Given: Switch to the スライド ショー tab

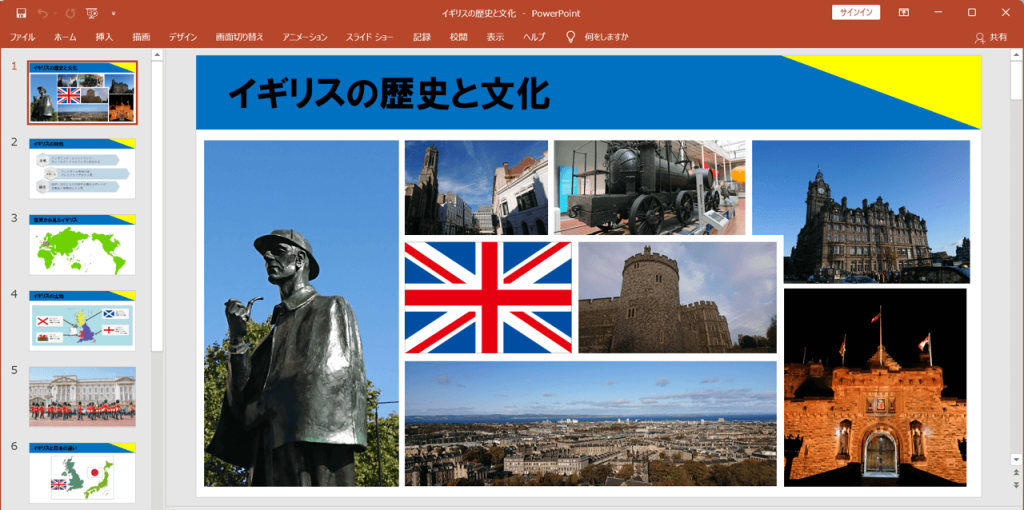Looking at the screenshot, I should click(x=370, y=37).
